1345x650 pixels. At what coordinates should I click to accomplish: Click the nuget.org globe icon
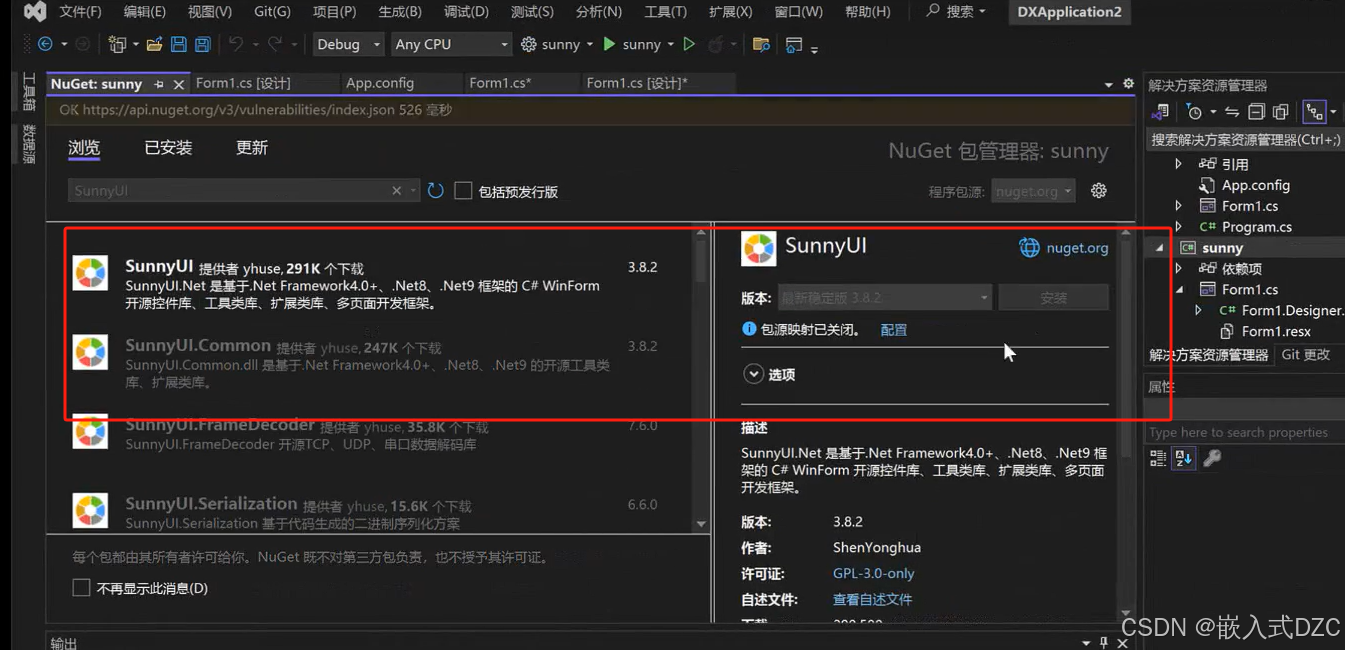tap(1029, 248)
